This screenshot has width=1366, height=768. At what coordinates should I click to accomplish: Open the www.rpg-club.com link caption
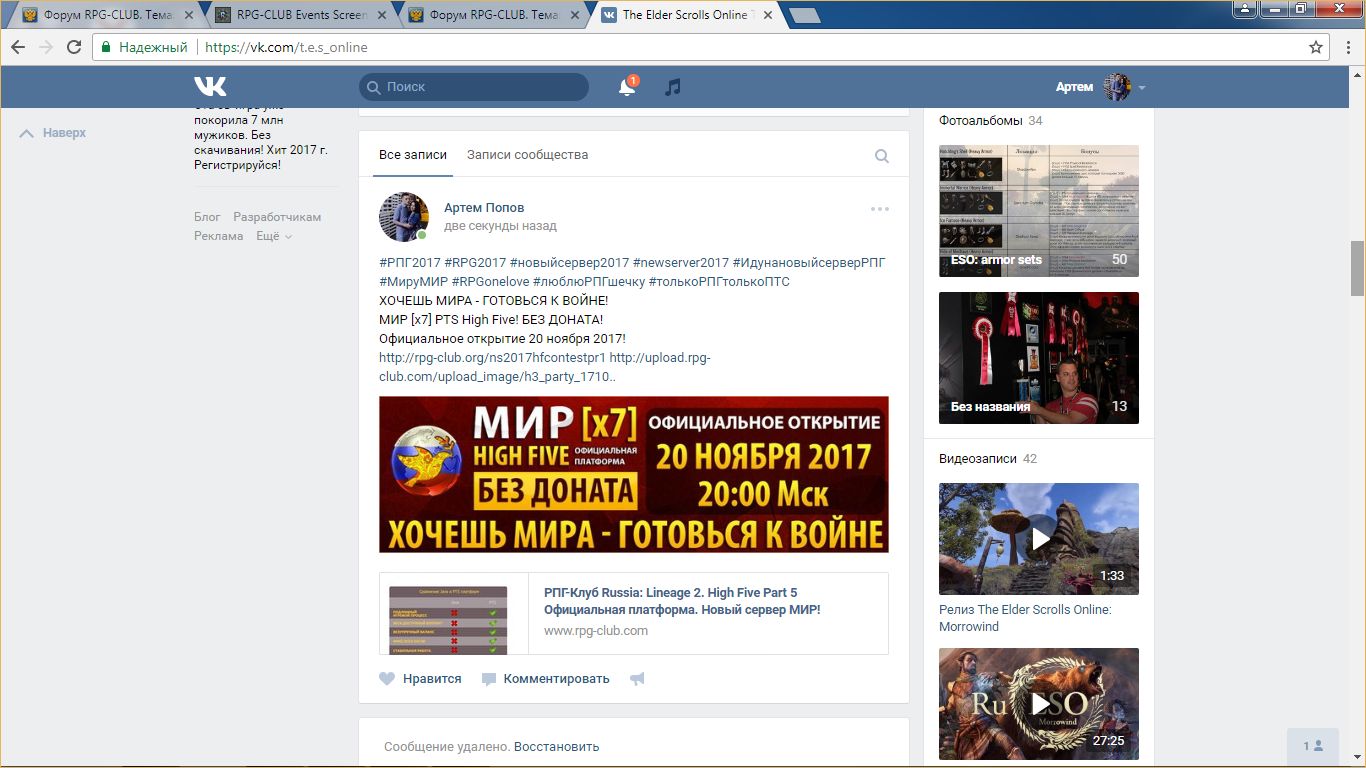click(596, 631)
